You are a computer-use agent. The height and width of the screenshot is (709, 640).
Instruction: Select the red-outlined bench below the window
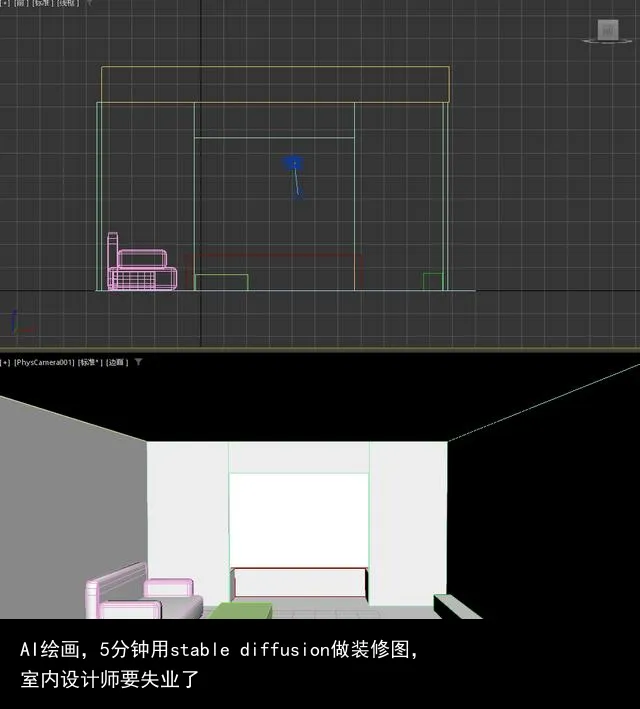click(298, 581)
